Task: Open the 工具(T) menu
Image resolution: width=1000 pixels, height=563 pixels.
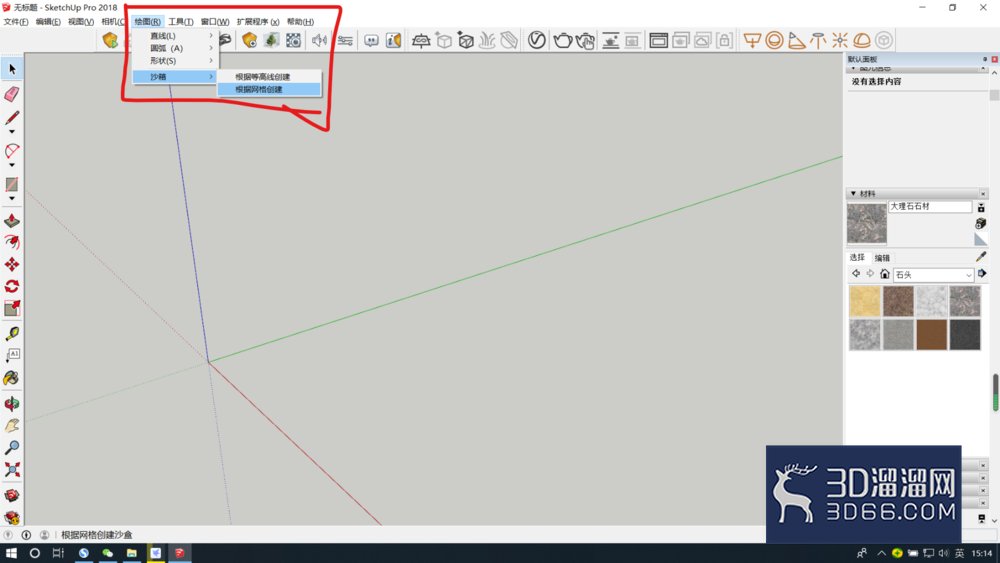Action: [x=180, y=22]
